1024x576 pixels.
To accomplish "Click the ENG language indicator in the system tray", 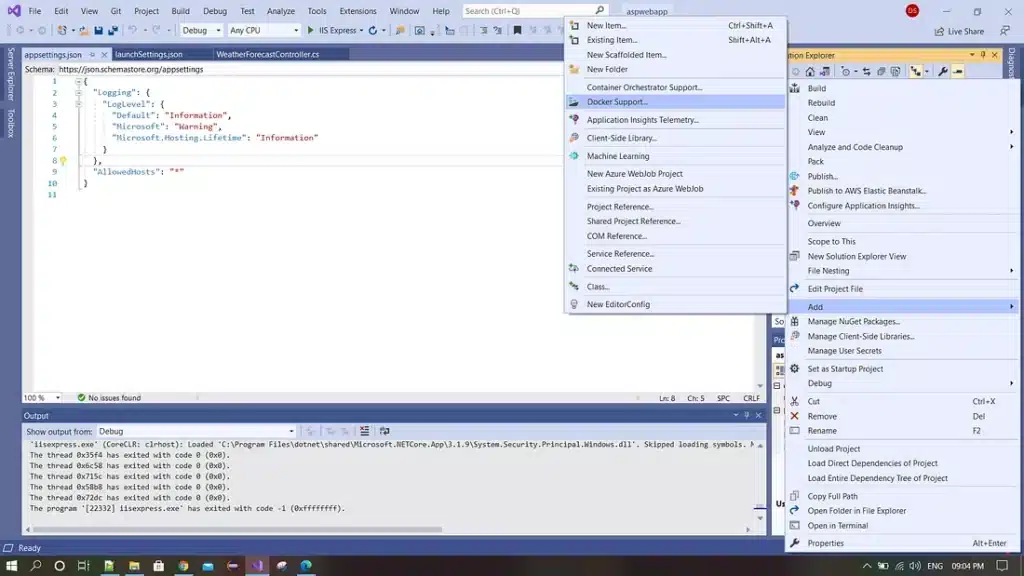I will tap(935, 566).
